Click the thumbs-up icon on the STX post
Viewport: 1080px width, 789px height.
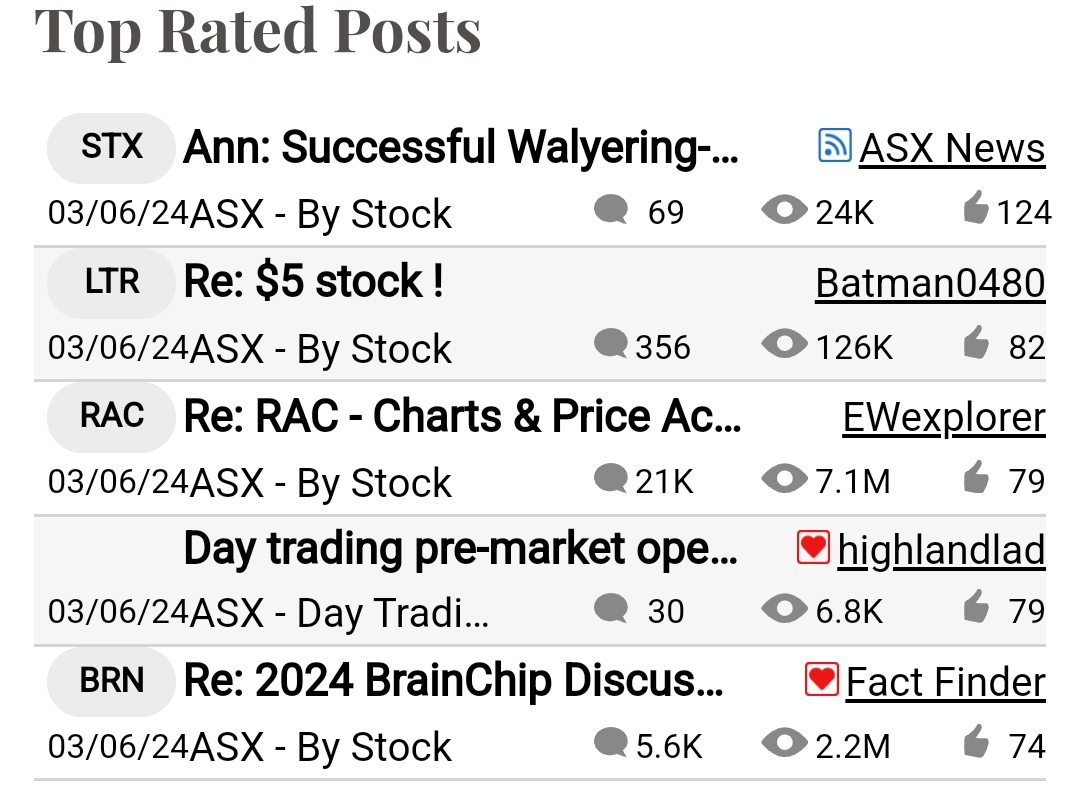(975, 207)
